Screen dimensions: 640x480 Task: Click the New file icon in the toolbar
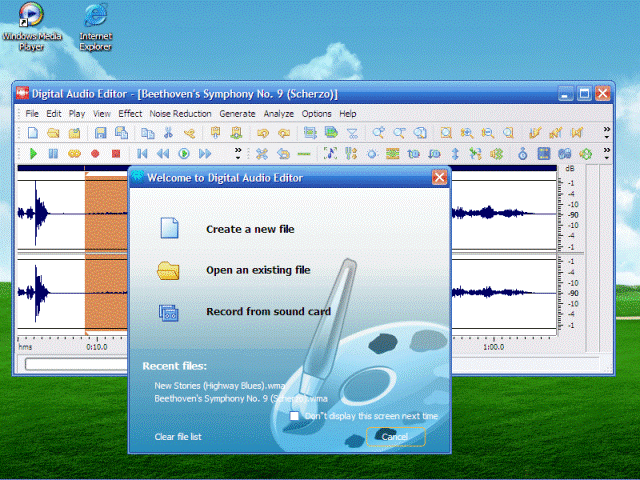tap(33, 133)
